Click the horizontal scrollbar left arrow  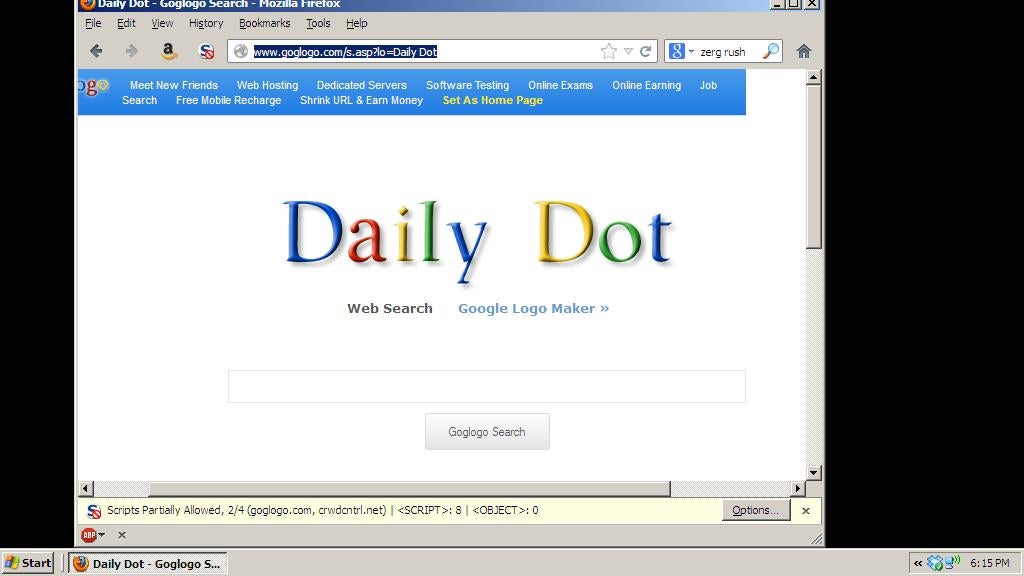click(x=86, y=488)
